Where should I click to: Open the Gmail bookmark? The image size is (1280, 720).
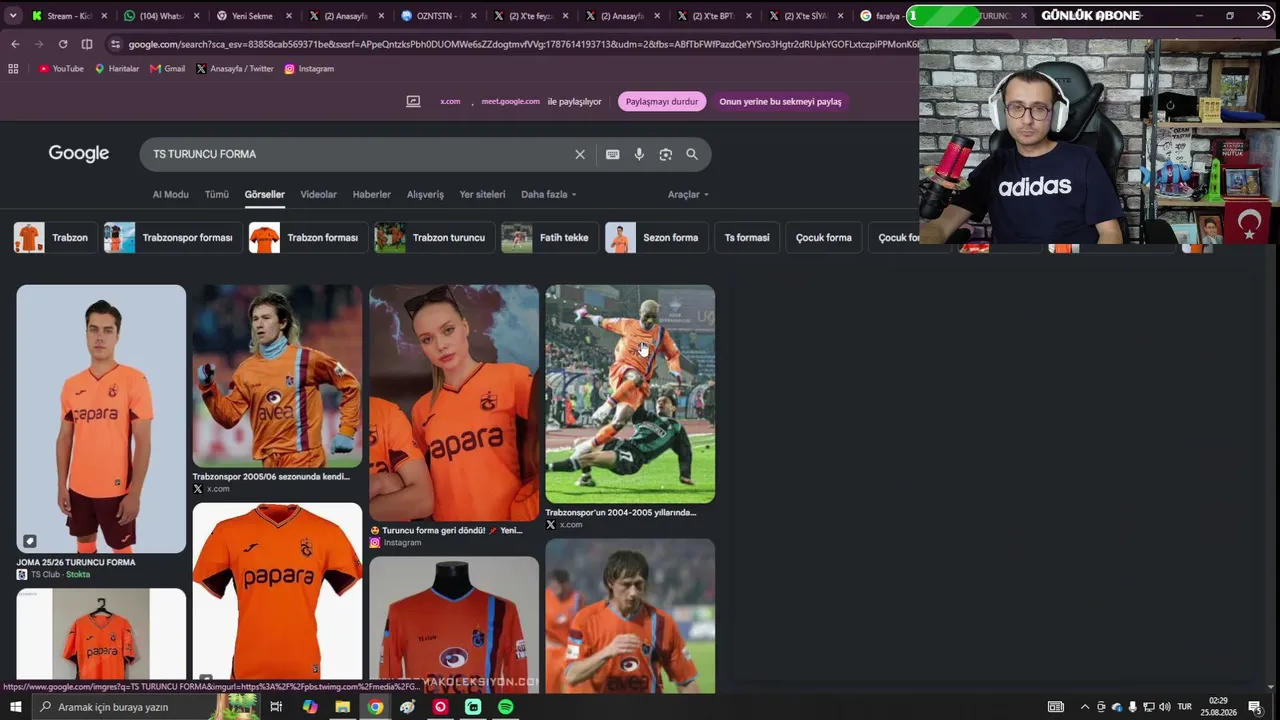coord(168,69)
